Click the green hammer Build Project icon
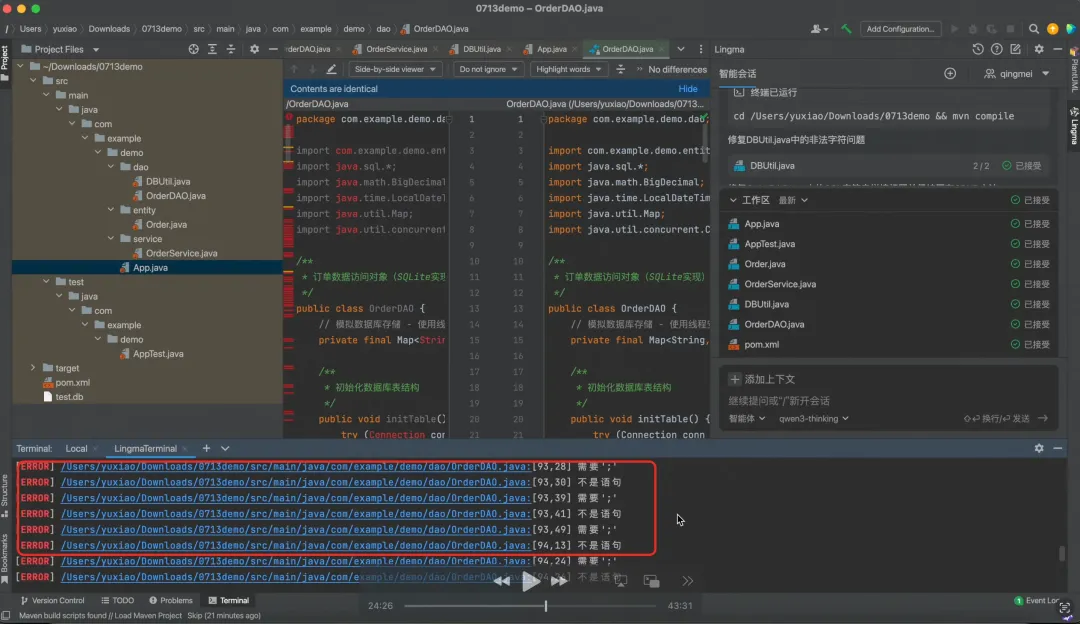 [846, 29]
